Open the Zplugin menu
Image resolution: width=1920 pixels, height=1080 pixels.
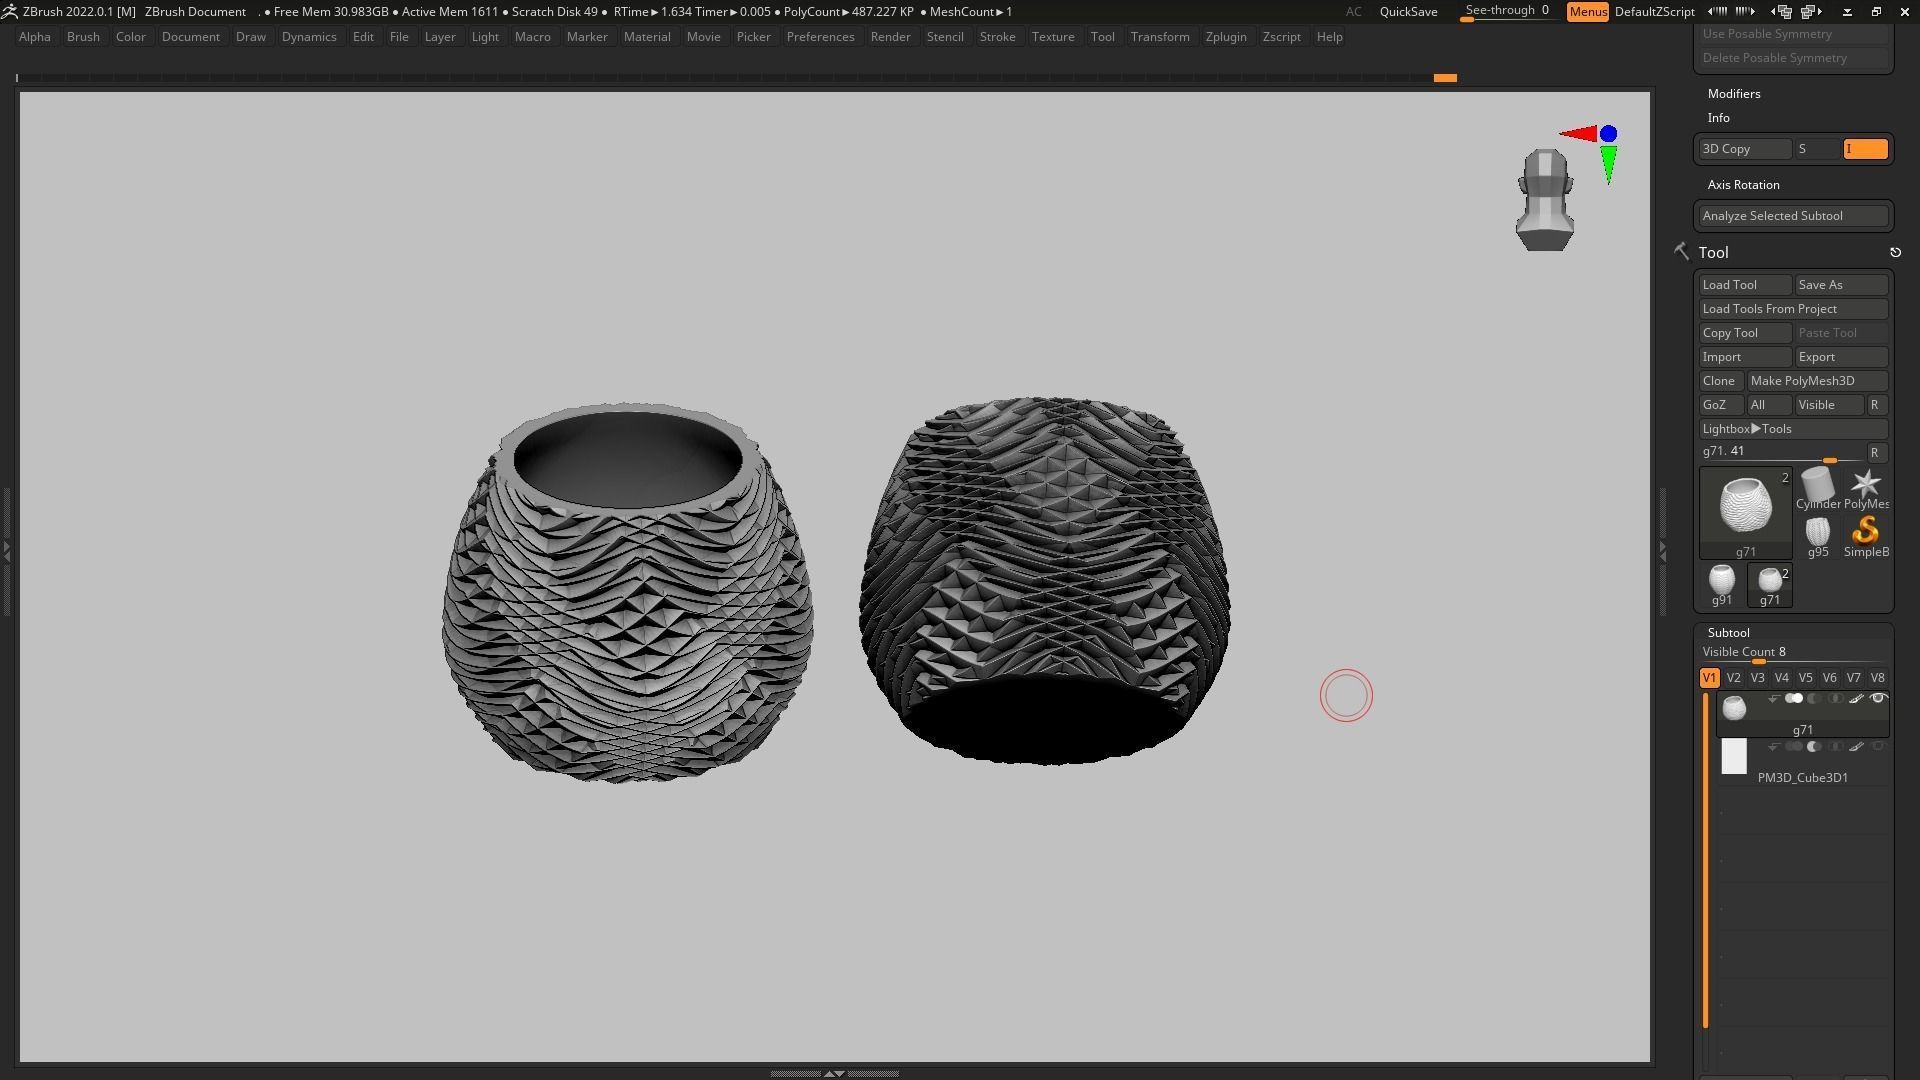[x=1225, y=37]
